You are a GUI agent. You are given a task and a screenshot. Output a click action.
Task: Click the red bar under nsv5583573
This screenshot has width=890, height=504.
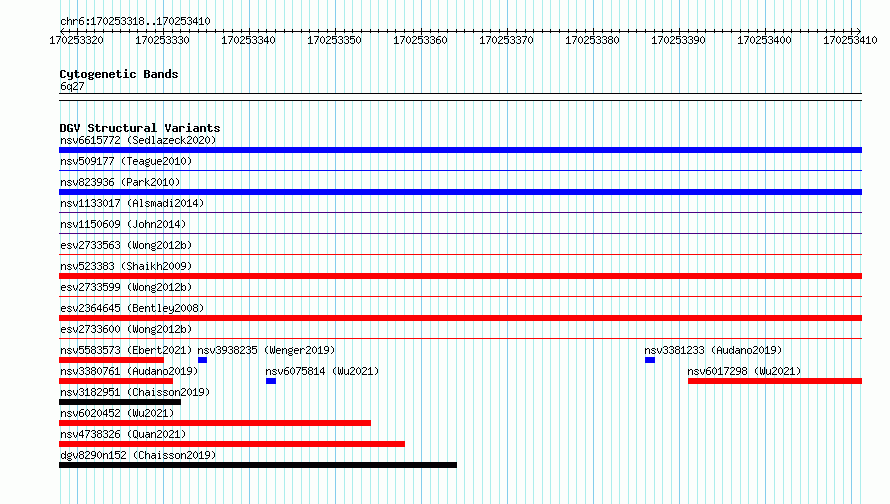111,360
